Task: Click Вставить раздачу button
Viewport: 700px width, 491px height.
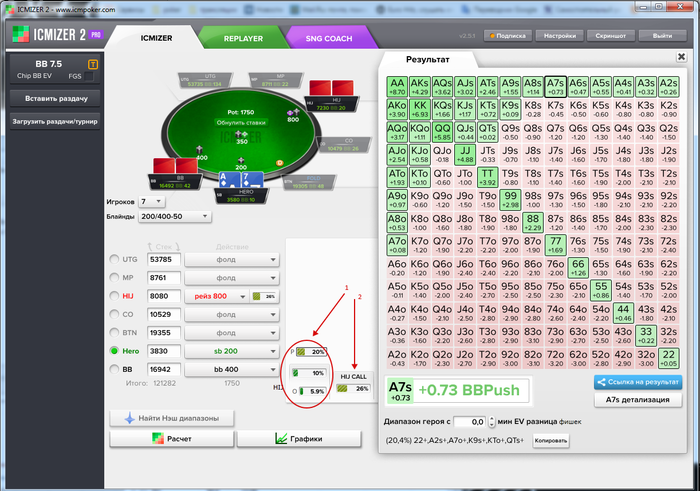Action: (x=56, y=99)
